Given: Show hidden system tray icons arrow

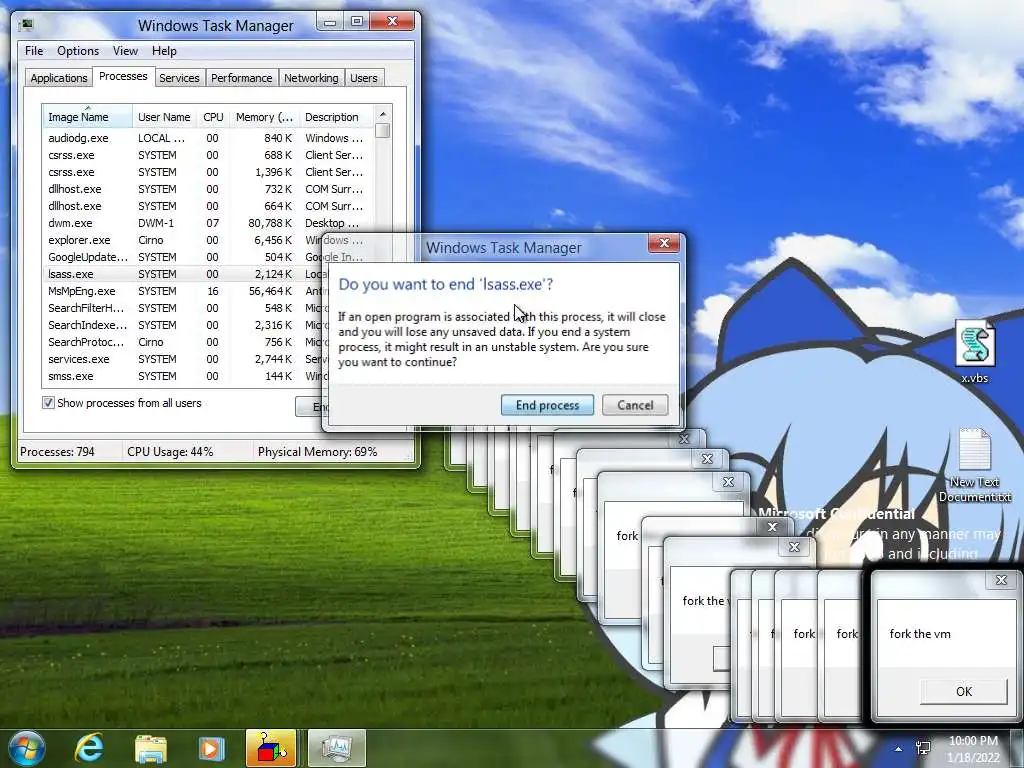Looking at the screenshot, I should (899, 749).
